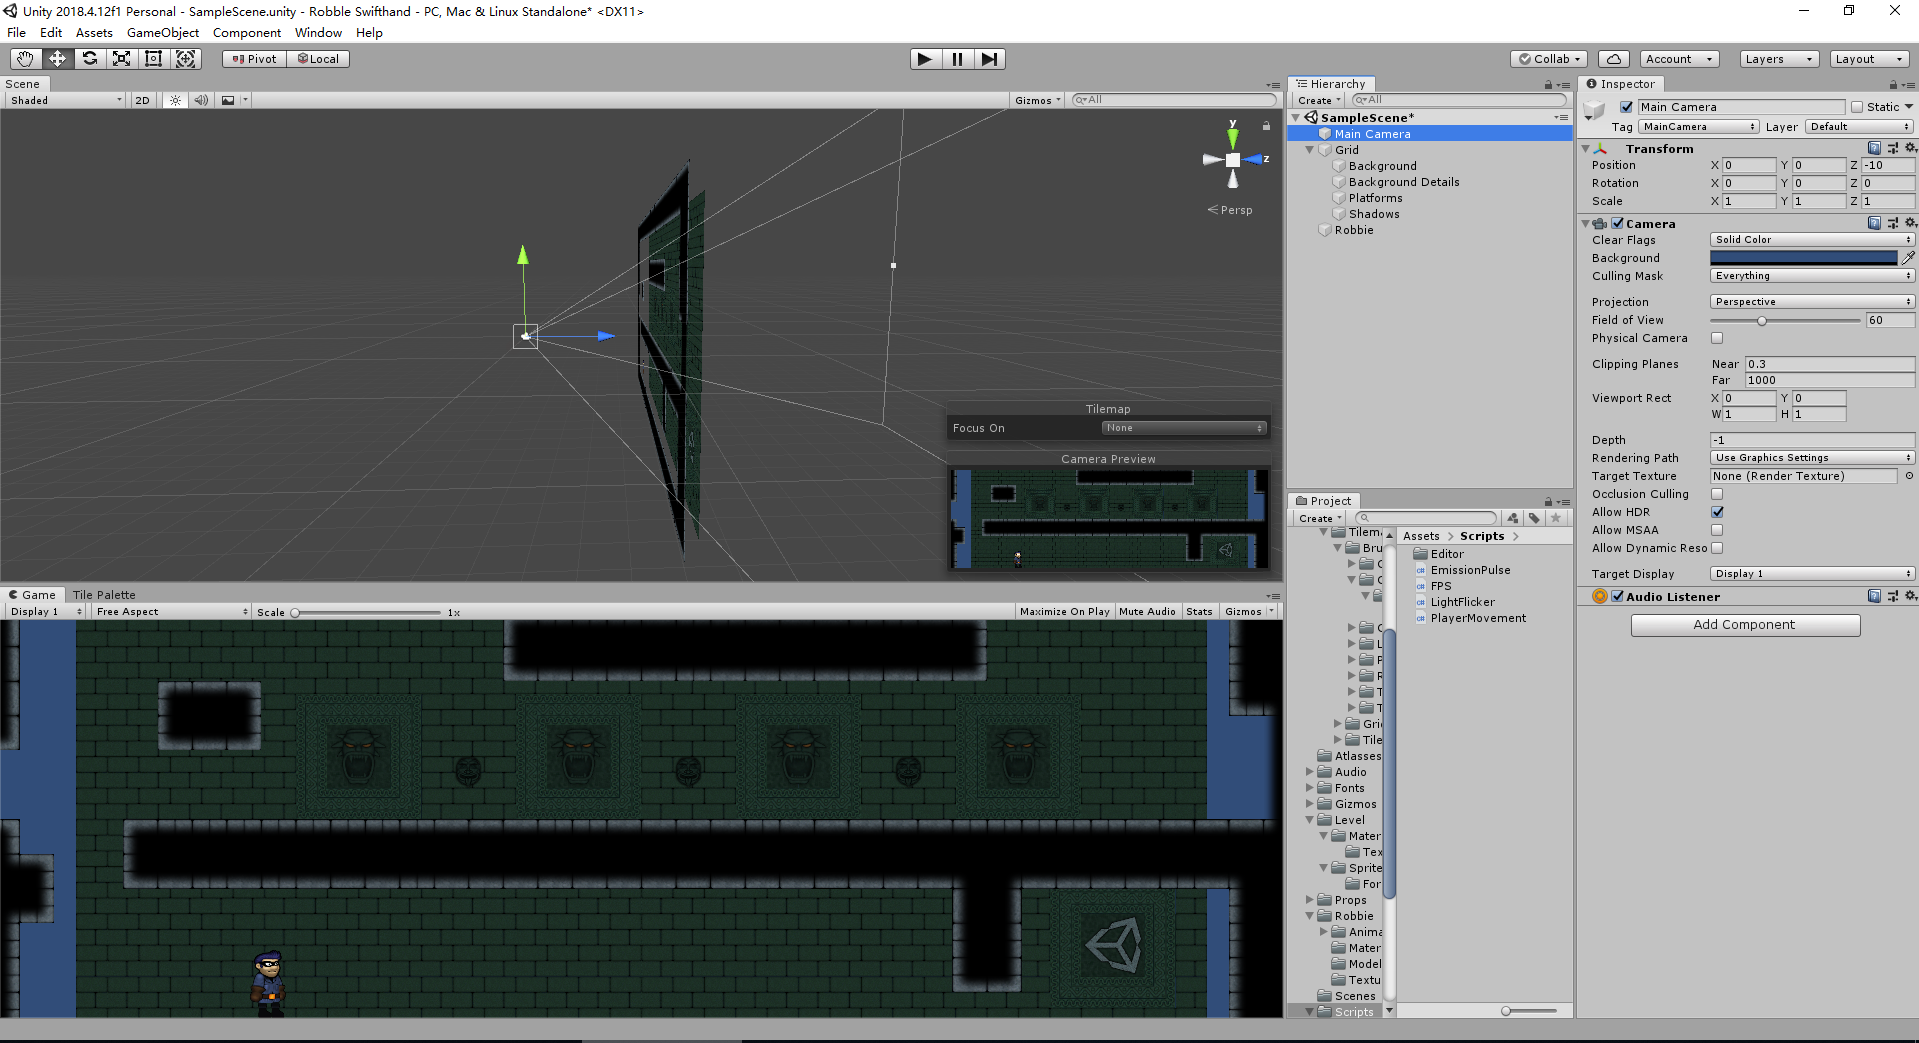Click the Add Component button
The image size is (1919, 1043).
click(1745, 625)
